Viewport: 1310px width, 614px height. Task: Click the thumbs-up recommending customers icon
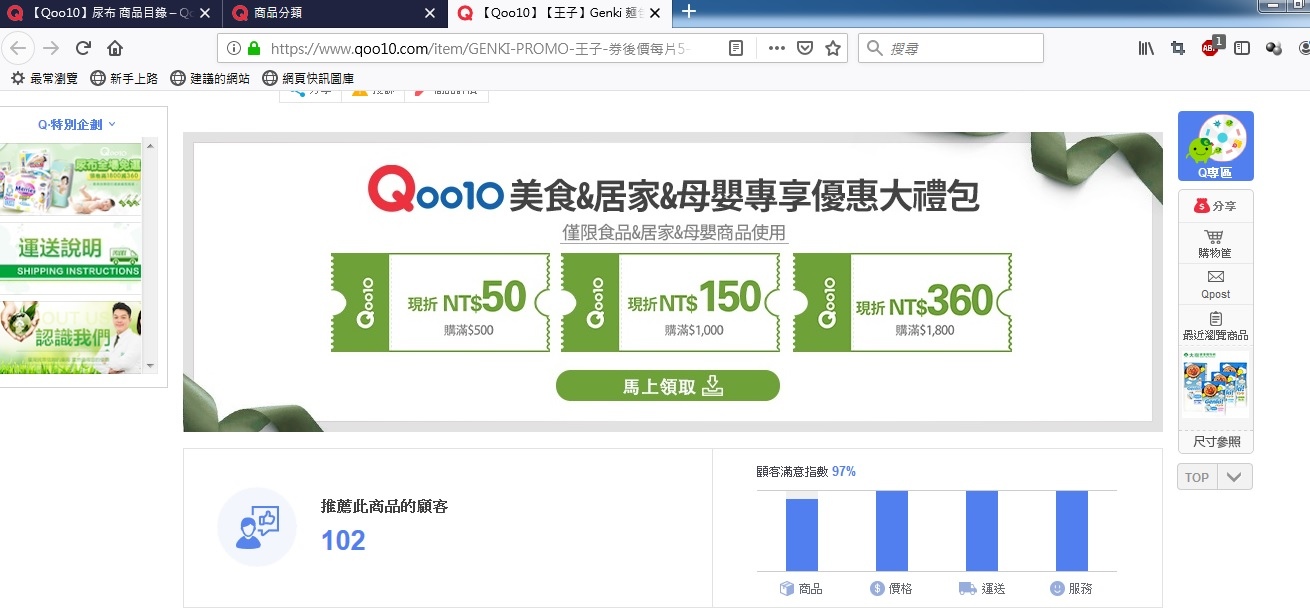point(257,527)
